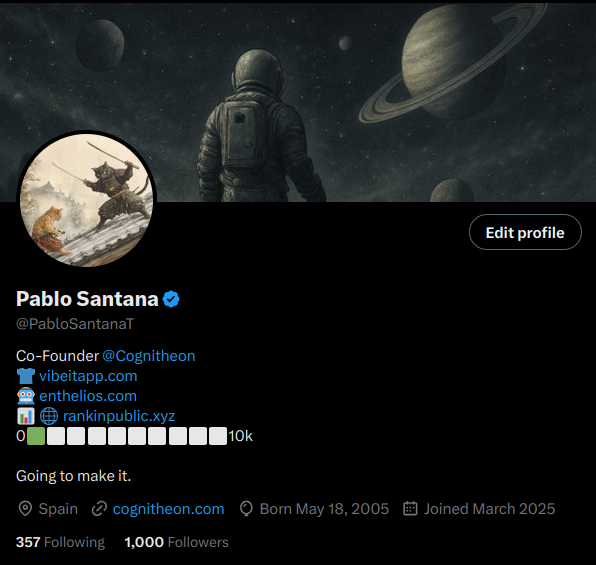Open the cognitheon.com website link
The image size is (596, 565).
click(x=168, y=509)
